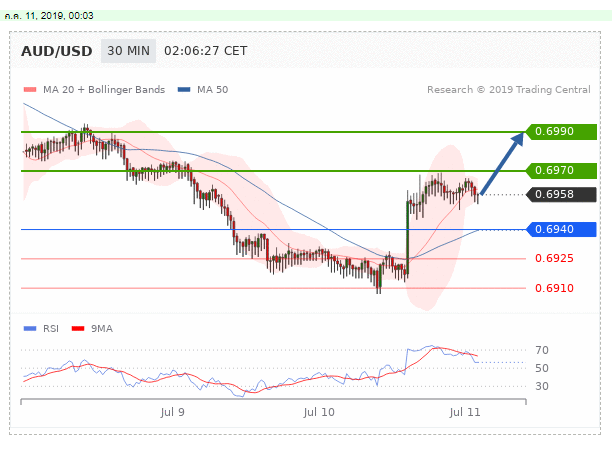Click the MA 50 blue legend swatch
Image resolution: width=612 pixels, height=449 pixels.
tap(184, 90)
